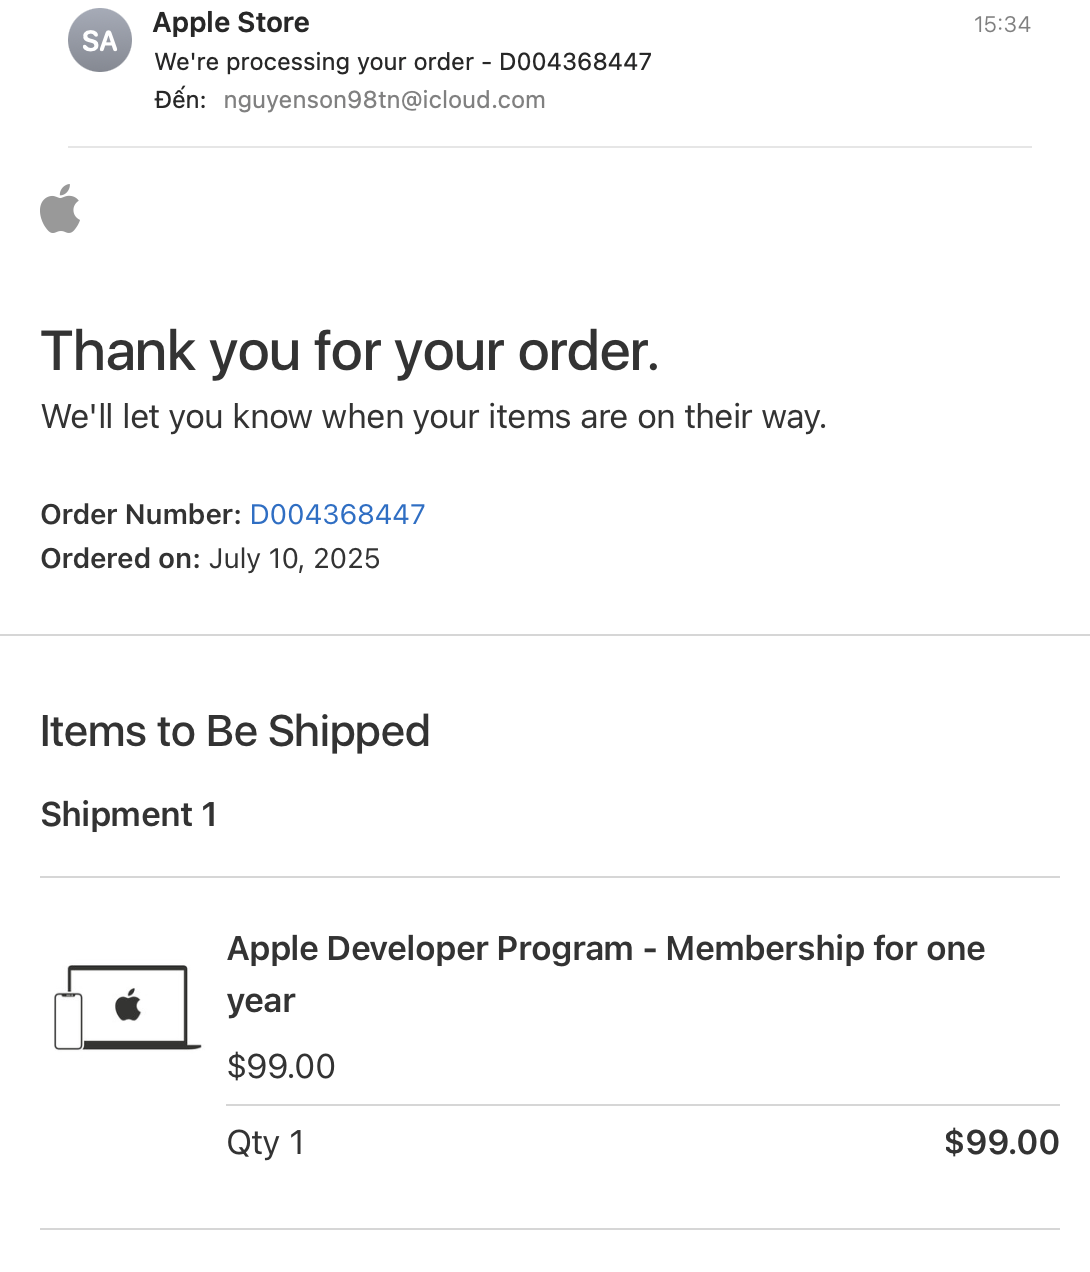This screenshot has width=1090, height=1272.
Task: Click the SA sender avatar
Action: click(100, 40)
